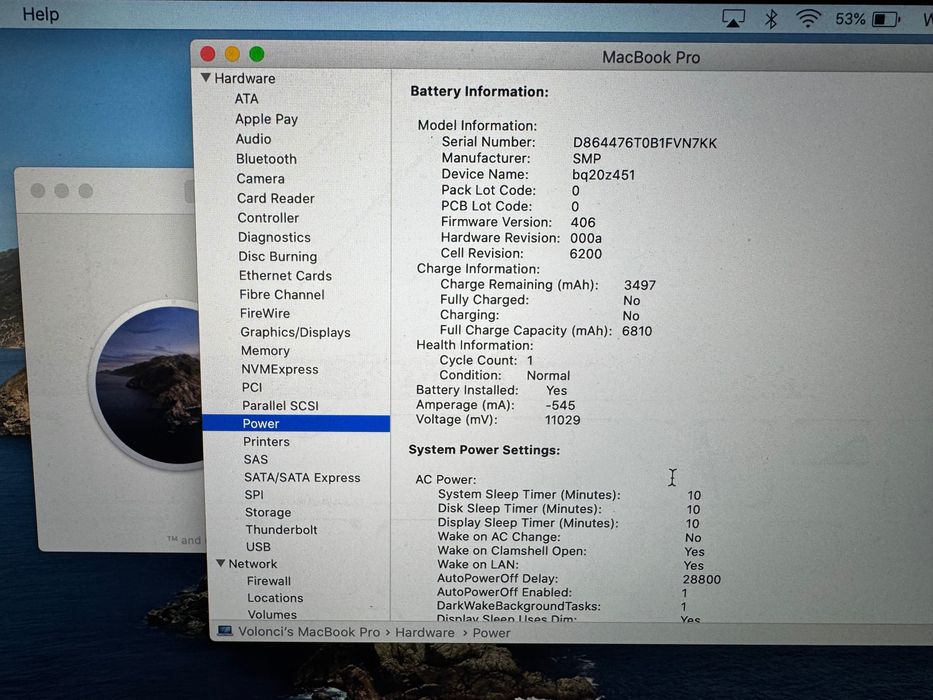Click the computer icon in path bar
This screenshot has height=700, width=933.
click(x=225, y=631)
